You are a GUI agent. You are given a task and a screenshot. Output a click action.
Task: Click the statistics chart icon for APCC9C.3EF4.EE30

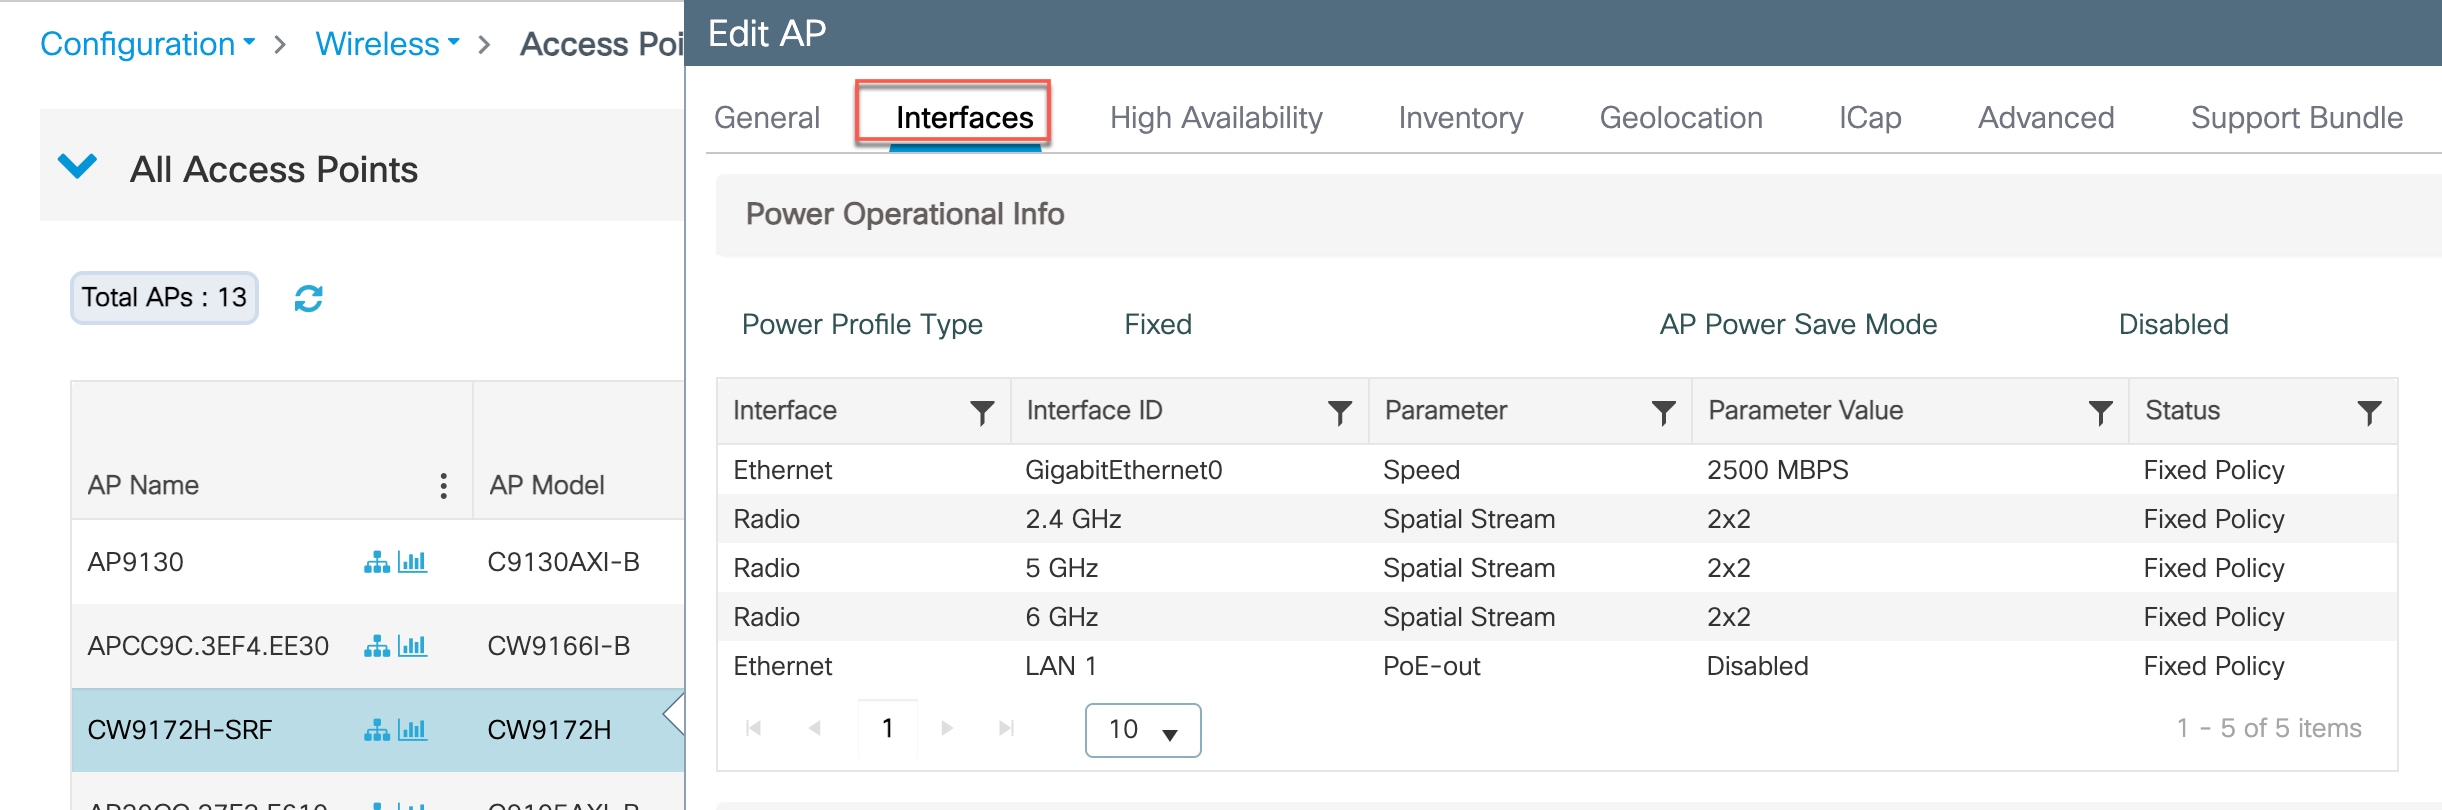[412, 646]
